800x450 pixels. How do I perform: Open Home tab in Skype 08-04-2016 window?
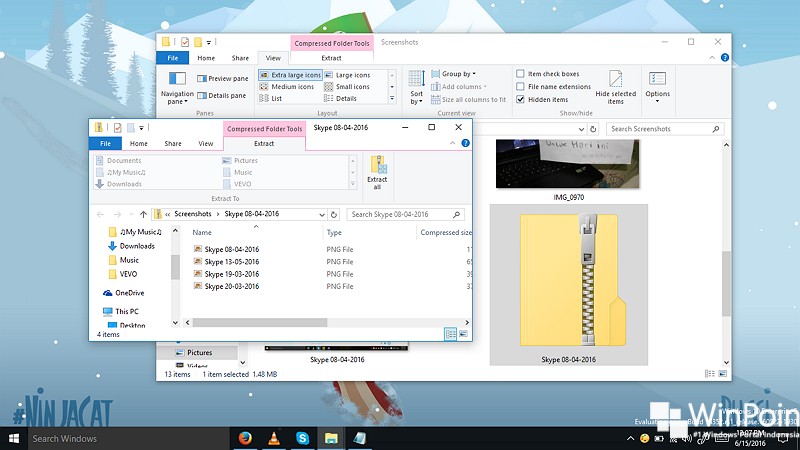coord(138,144)
